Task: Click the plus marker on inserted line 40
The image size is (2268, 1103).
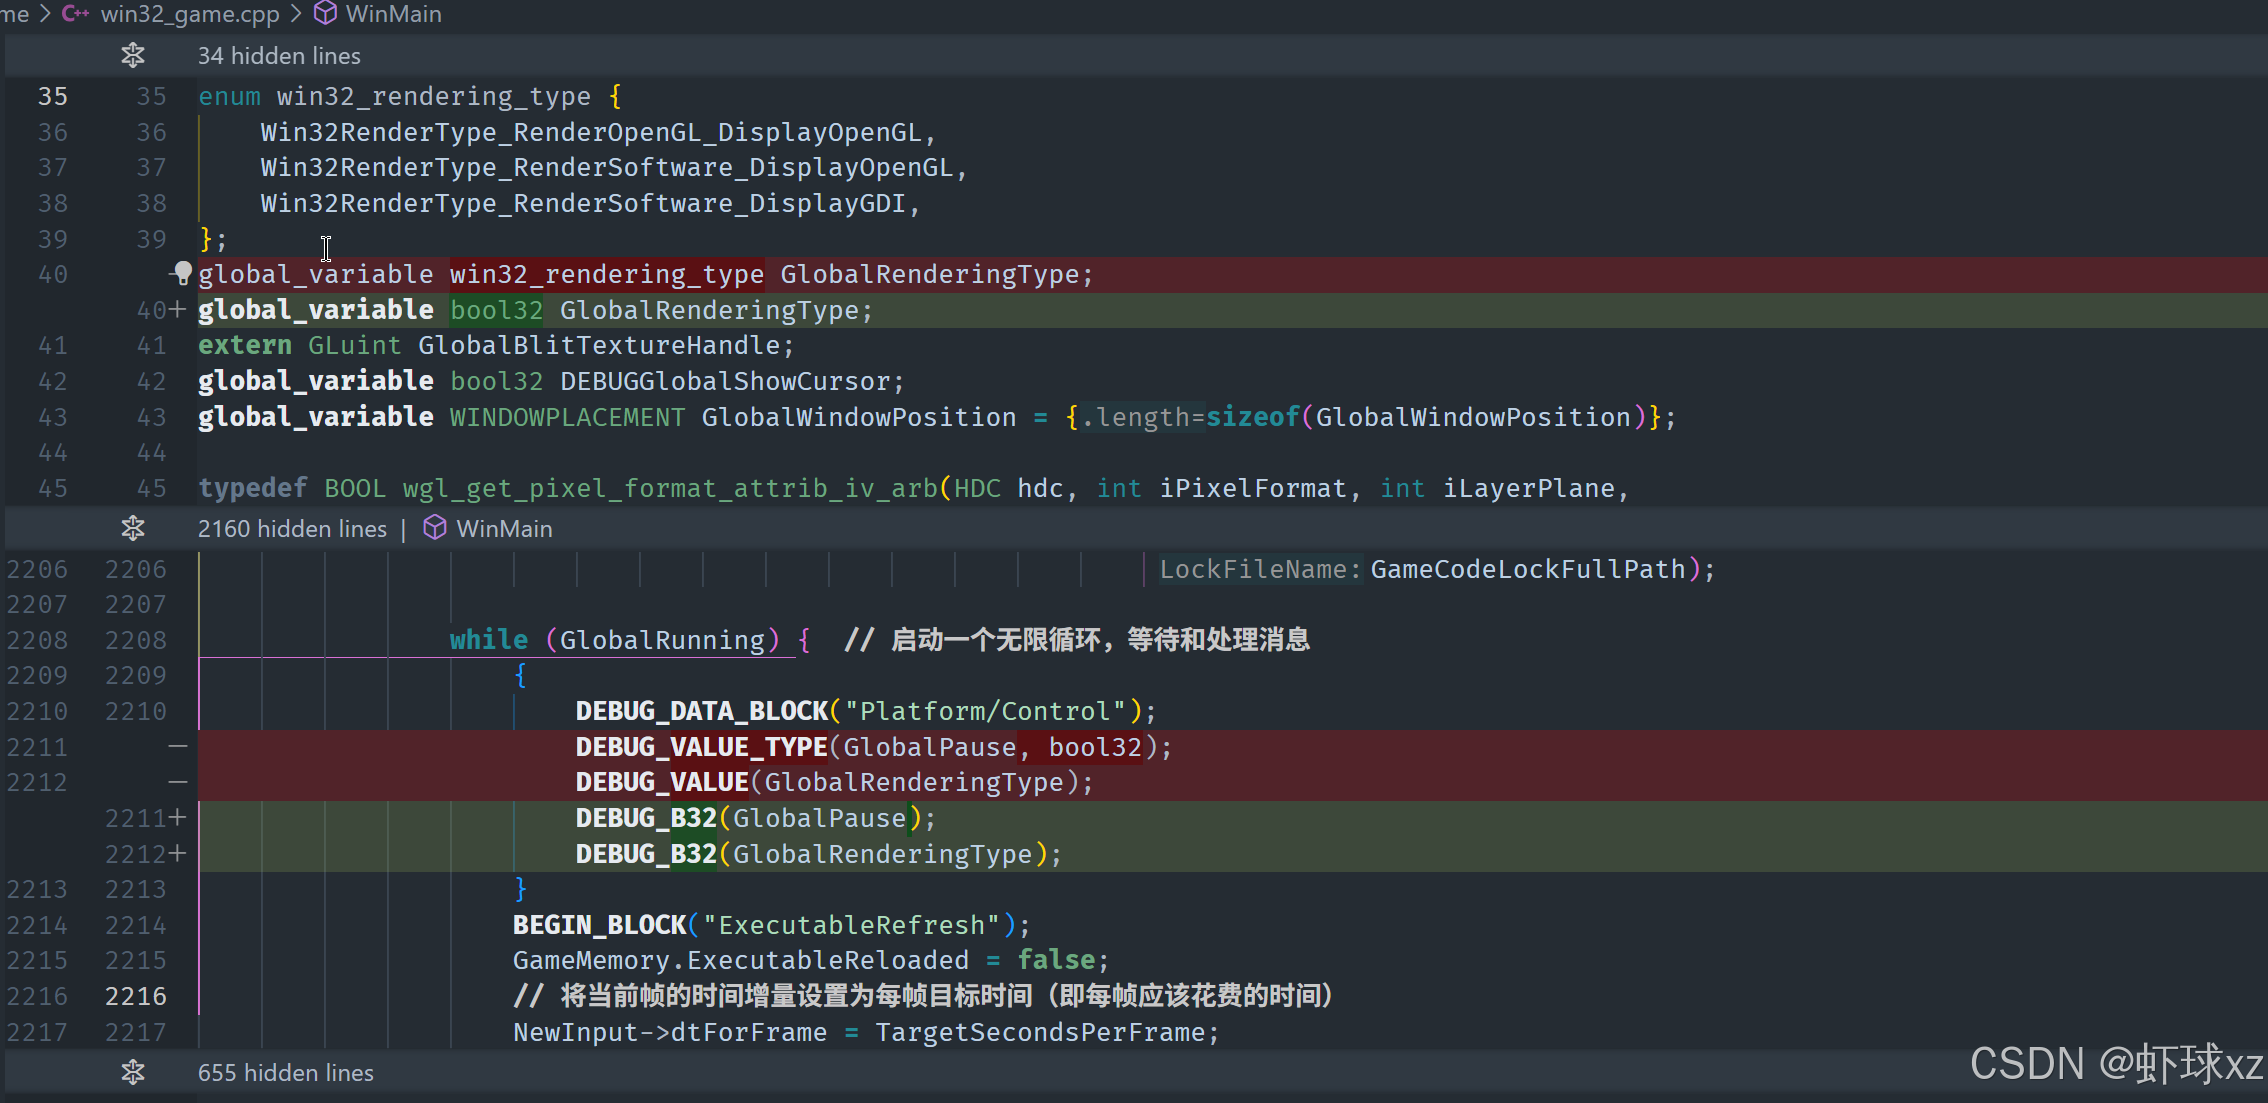Action: click(177, 310)
